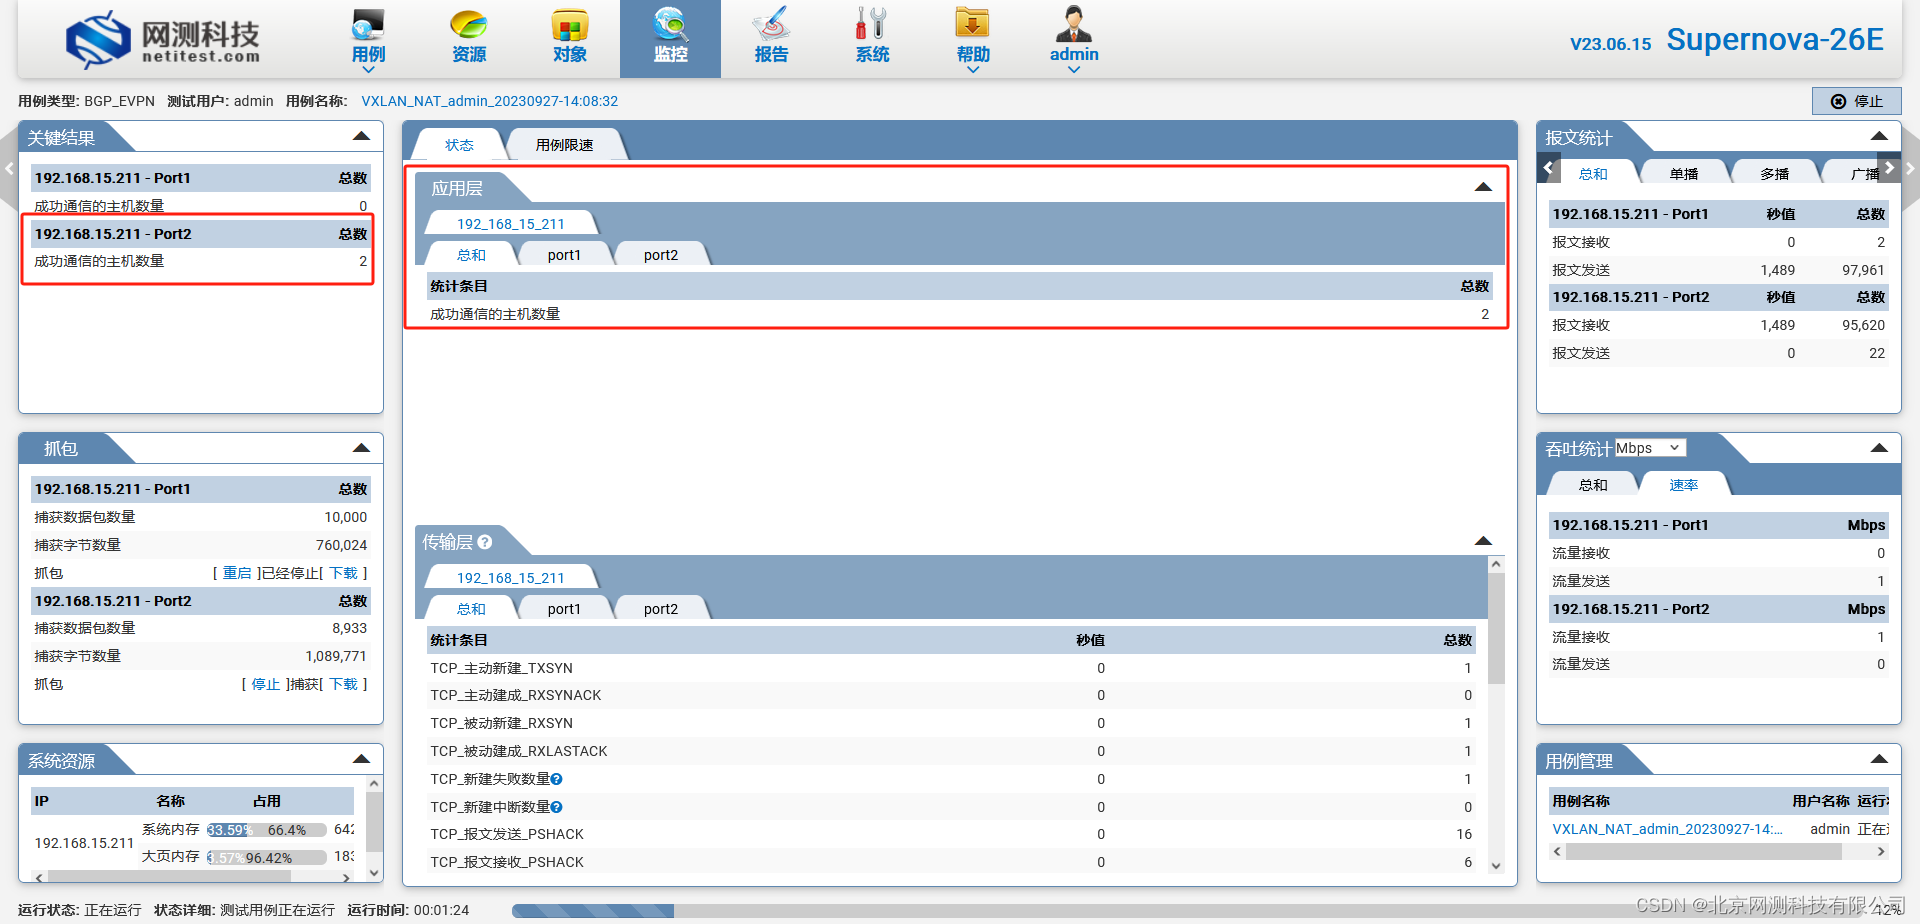This screenshot has width=1920, height=924.
Task: Select 报文统计 总和 tab
Action: (x=1593, y=174)
